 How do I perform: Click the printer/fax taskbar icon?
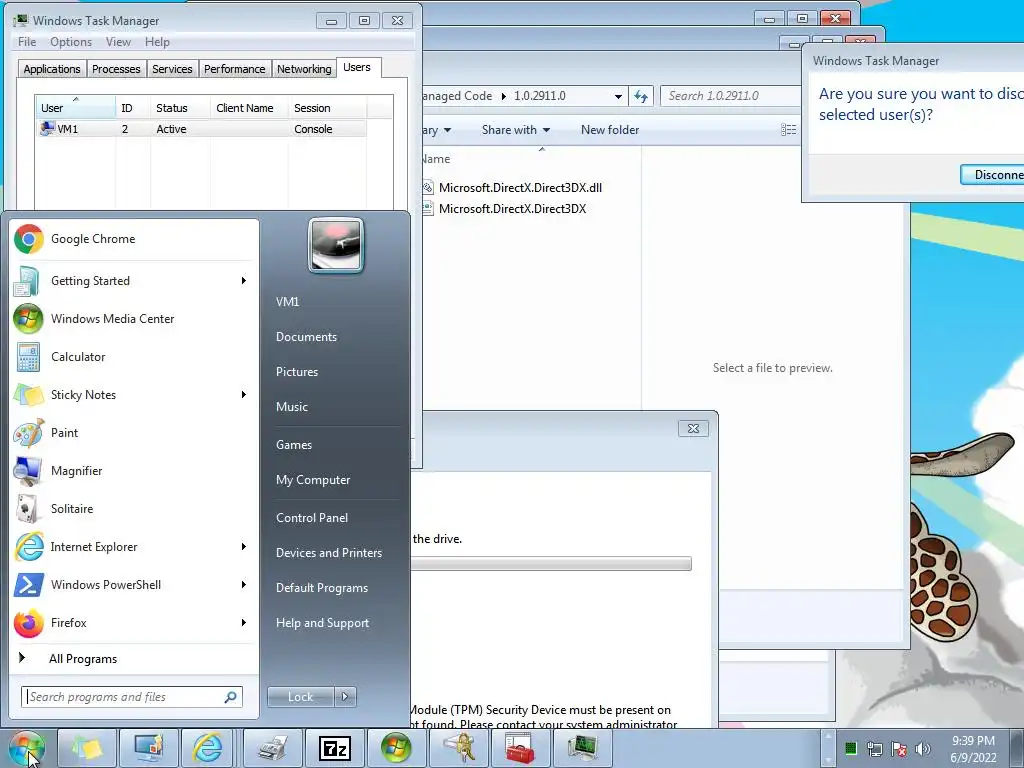pyautogui.click(x=273, y=748)
